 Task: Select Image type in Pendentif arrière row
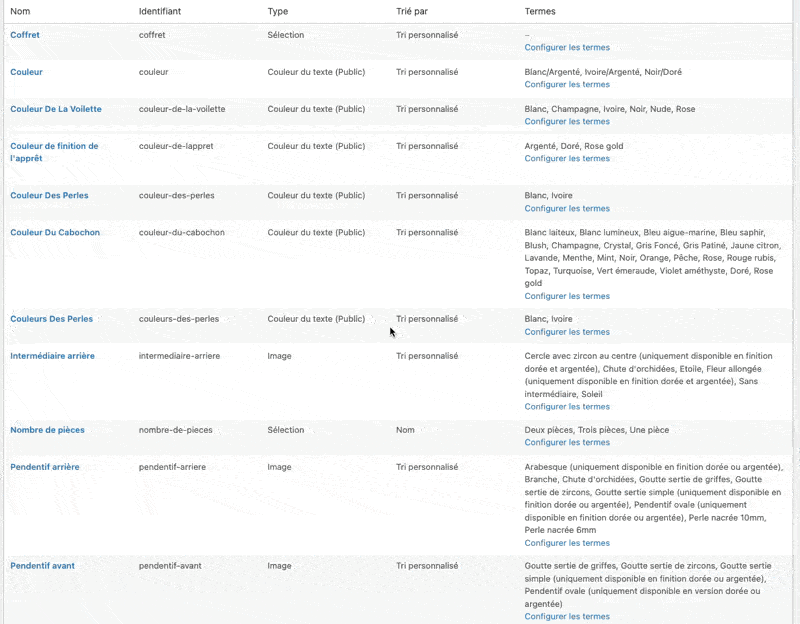pos(279,467)
